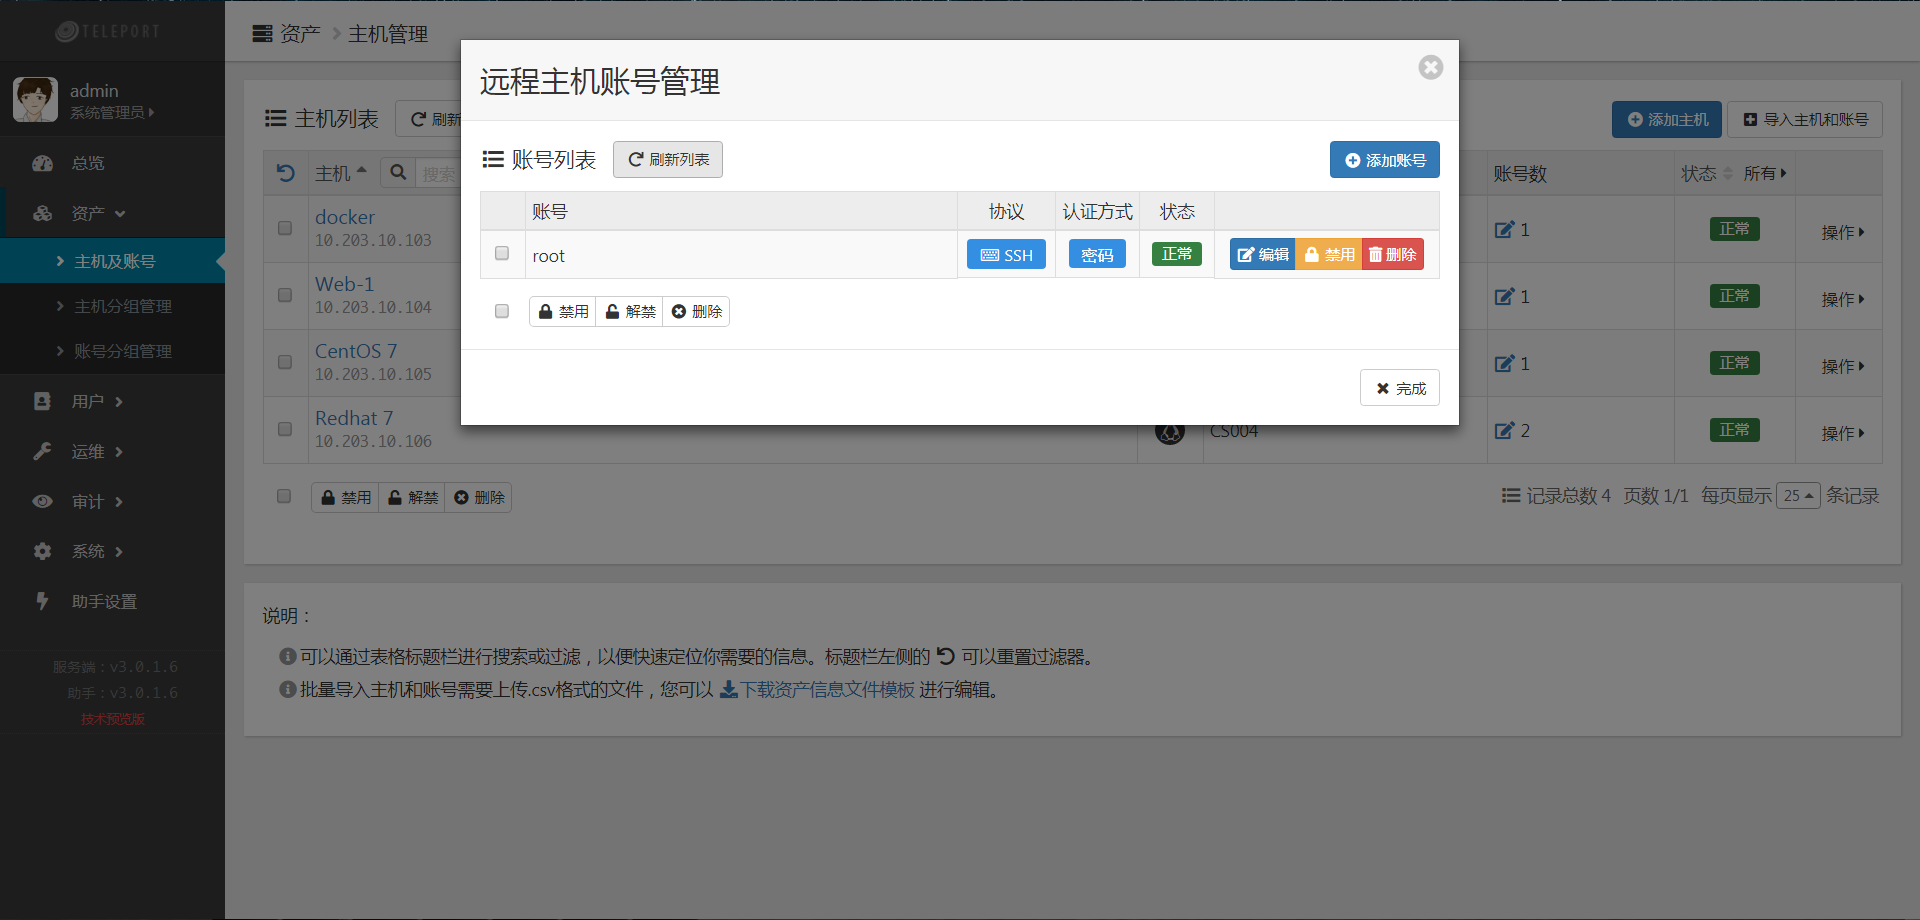This screenshot has width=1920, height=920.
Task: Click host list bulk 解禁 button
Action: pos(412,498)
